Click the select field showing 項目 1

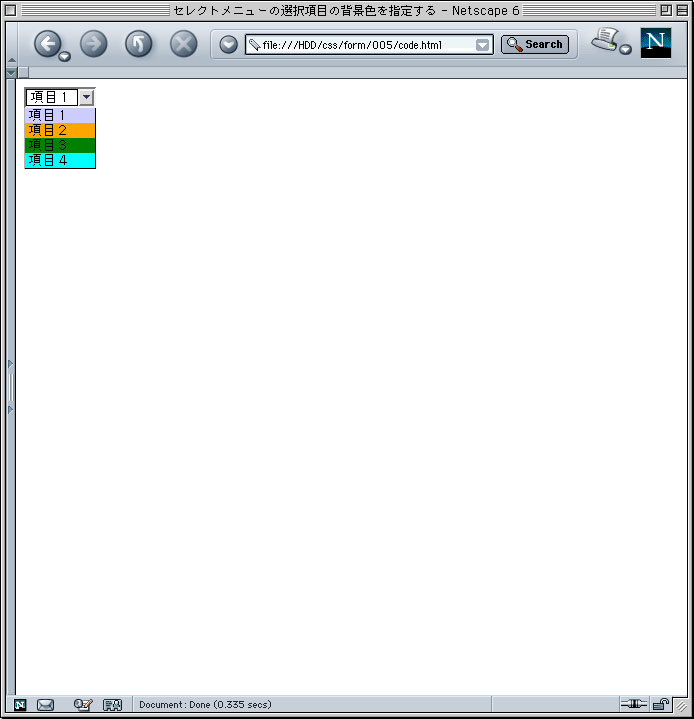tap(52, 97)
